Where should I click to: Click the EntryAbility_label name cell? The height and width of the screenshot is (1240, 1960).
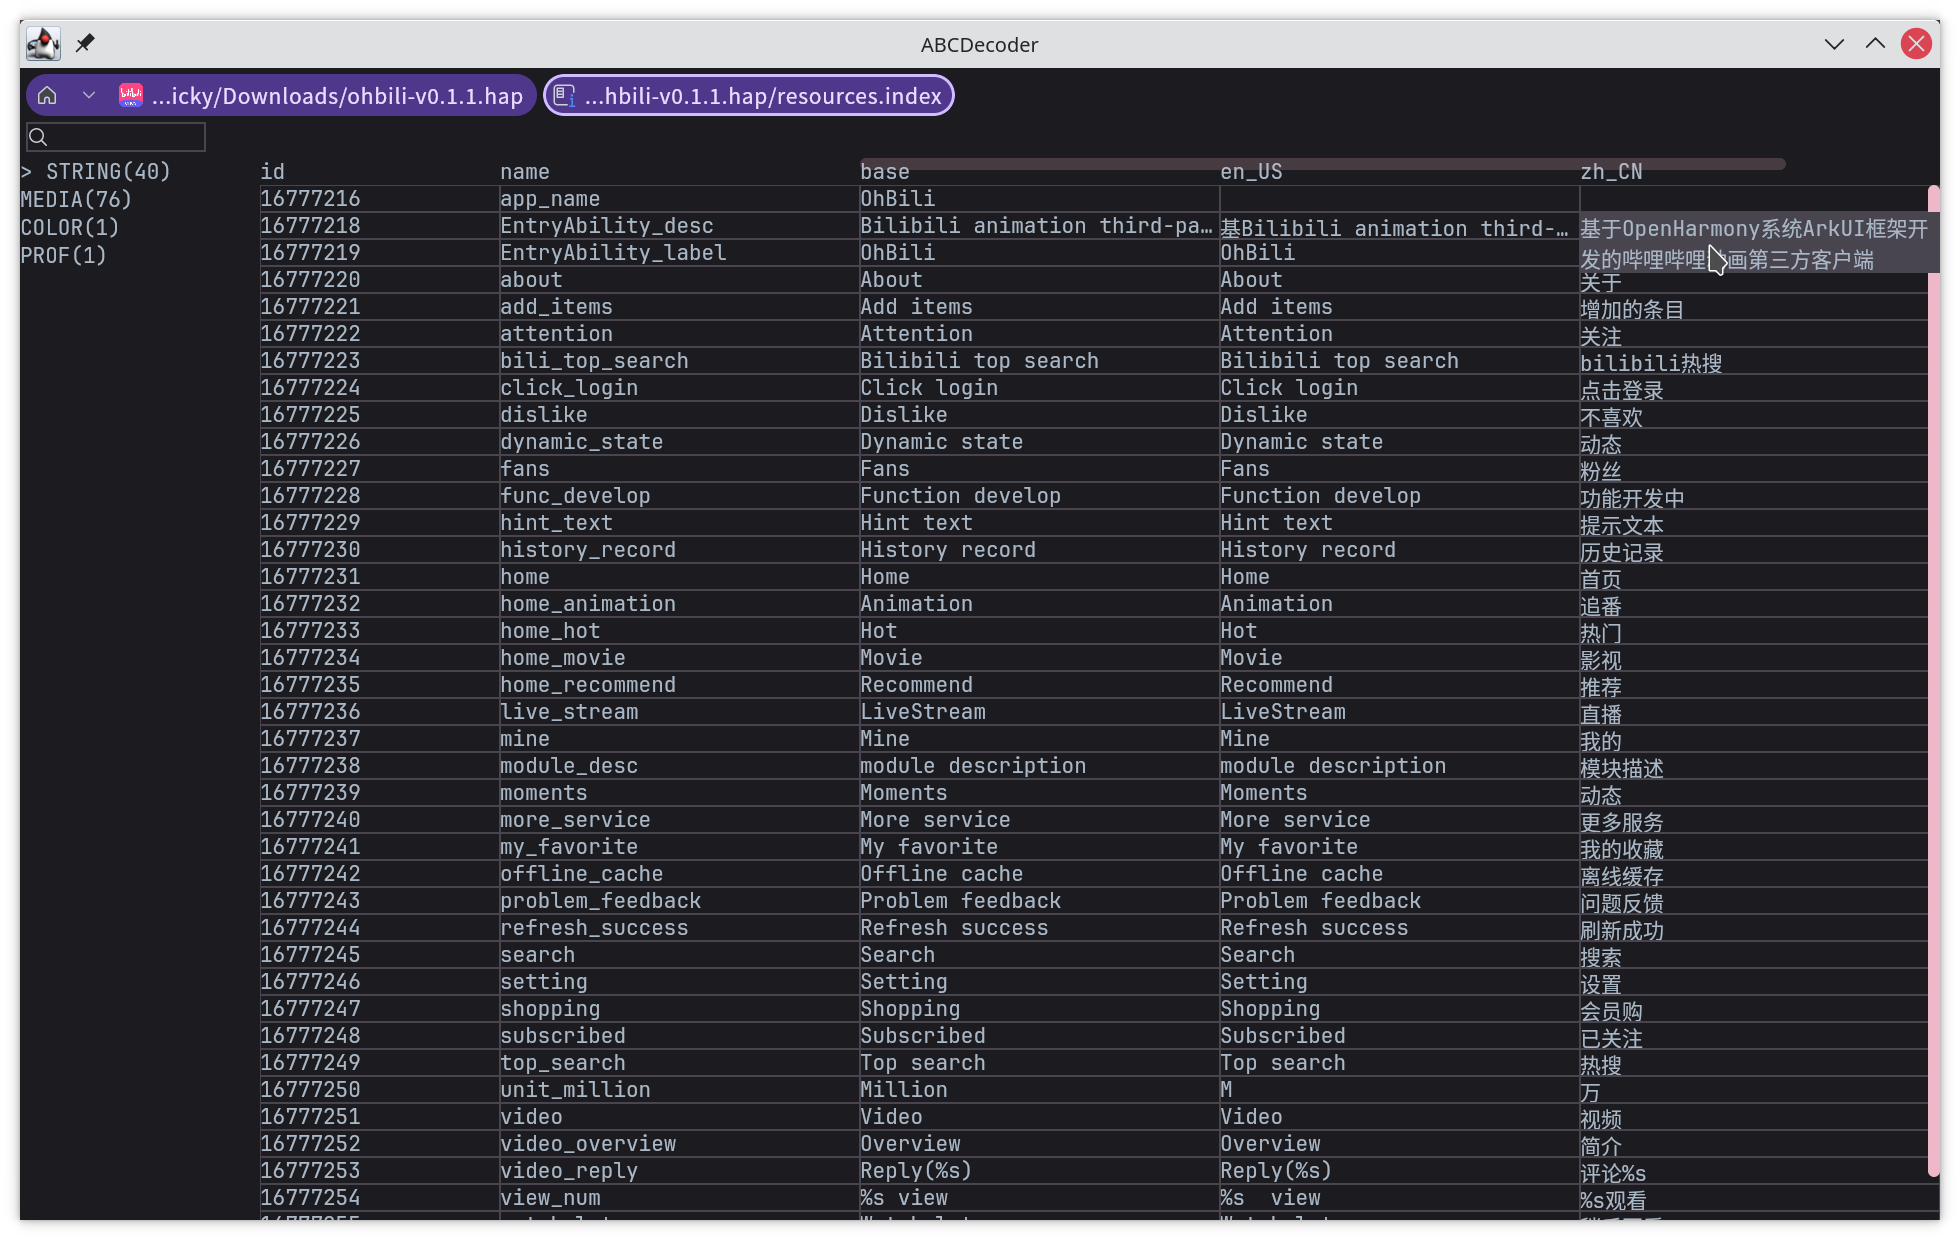[x=680, y=252]
